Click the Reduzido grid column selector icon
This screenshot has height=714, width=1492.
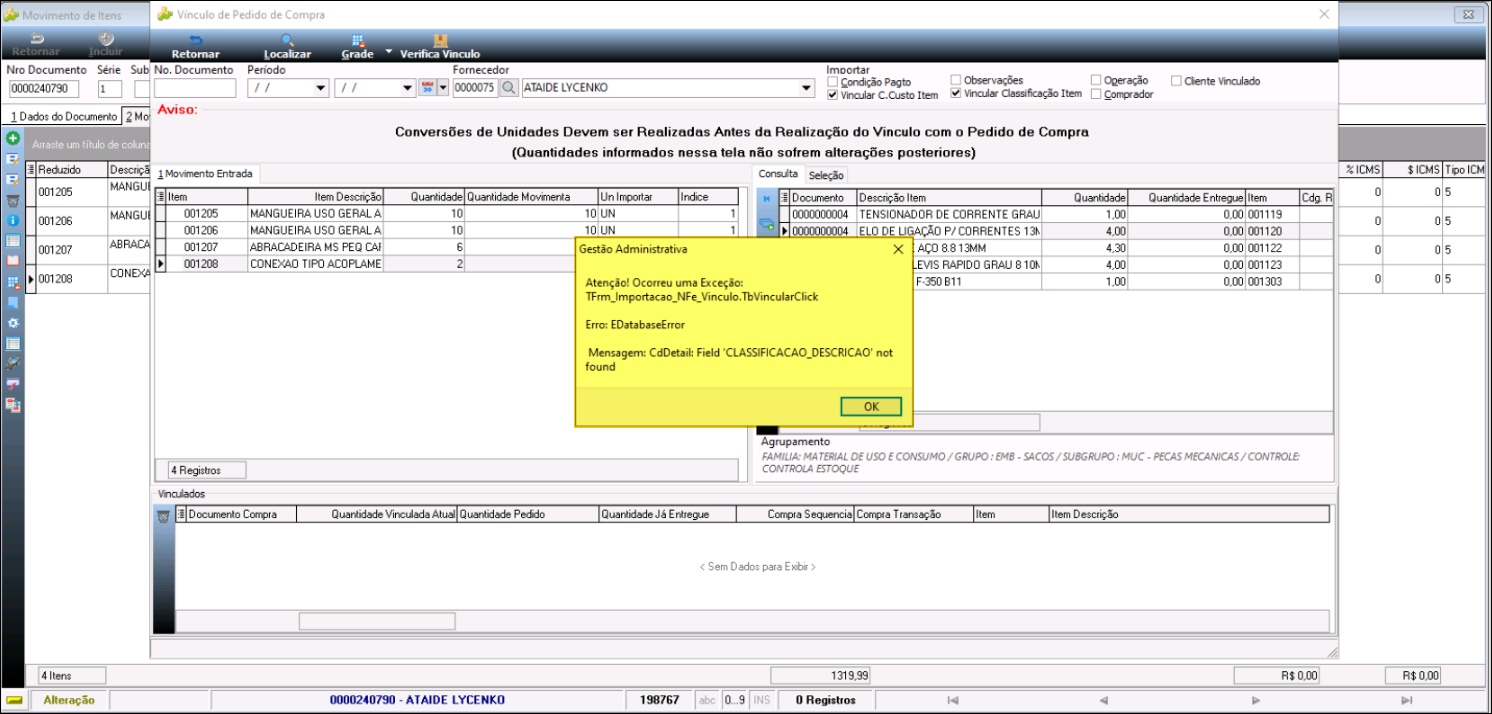pos(31,170)
